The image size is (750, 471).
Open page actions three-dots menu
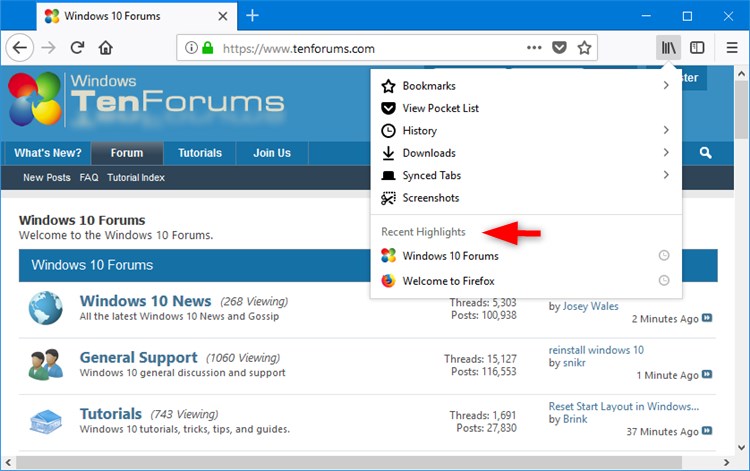tap(534, 47)
